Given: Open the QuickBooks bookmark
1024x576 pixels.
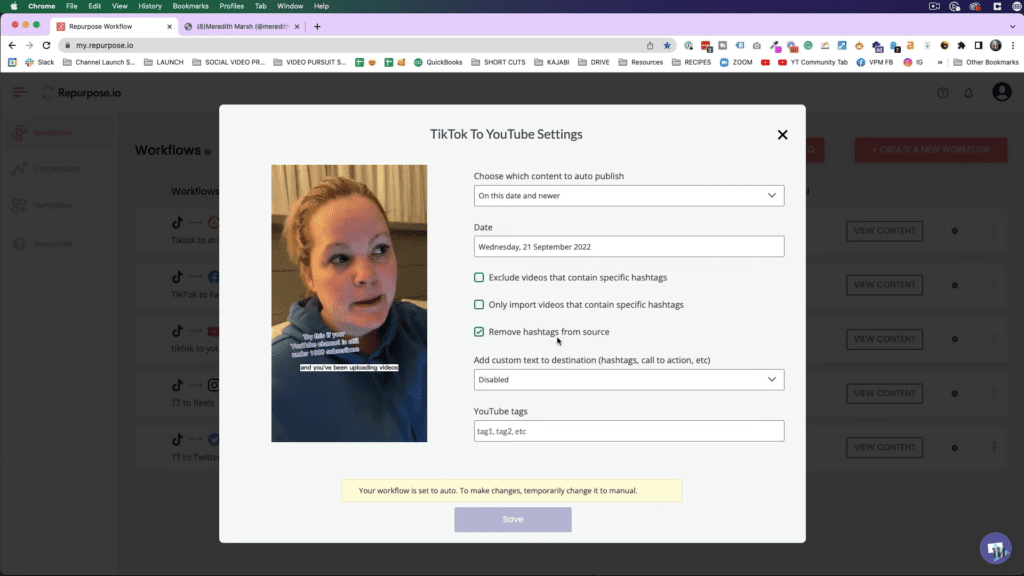Looking at the screenshot, I should (x=438, y=62).
